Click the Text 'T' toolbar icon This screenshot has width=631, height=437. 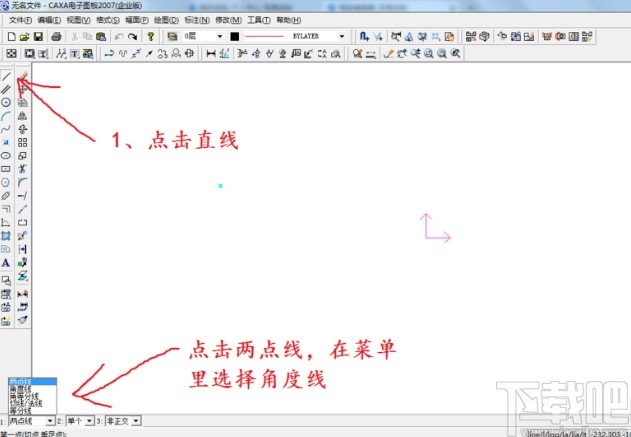[75, 54]
